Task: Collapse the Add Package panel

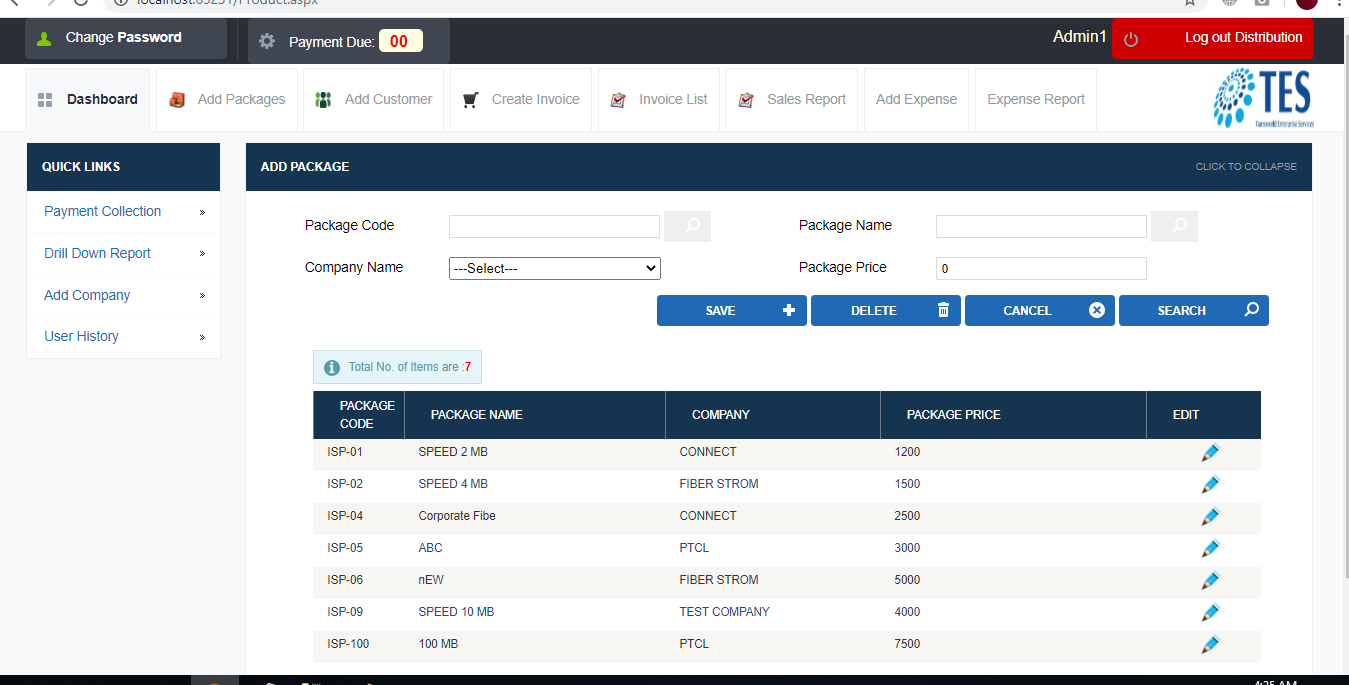Action: [x=1246, y=167]
